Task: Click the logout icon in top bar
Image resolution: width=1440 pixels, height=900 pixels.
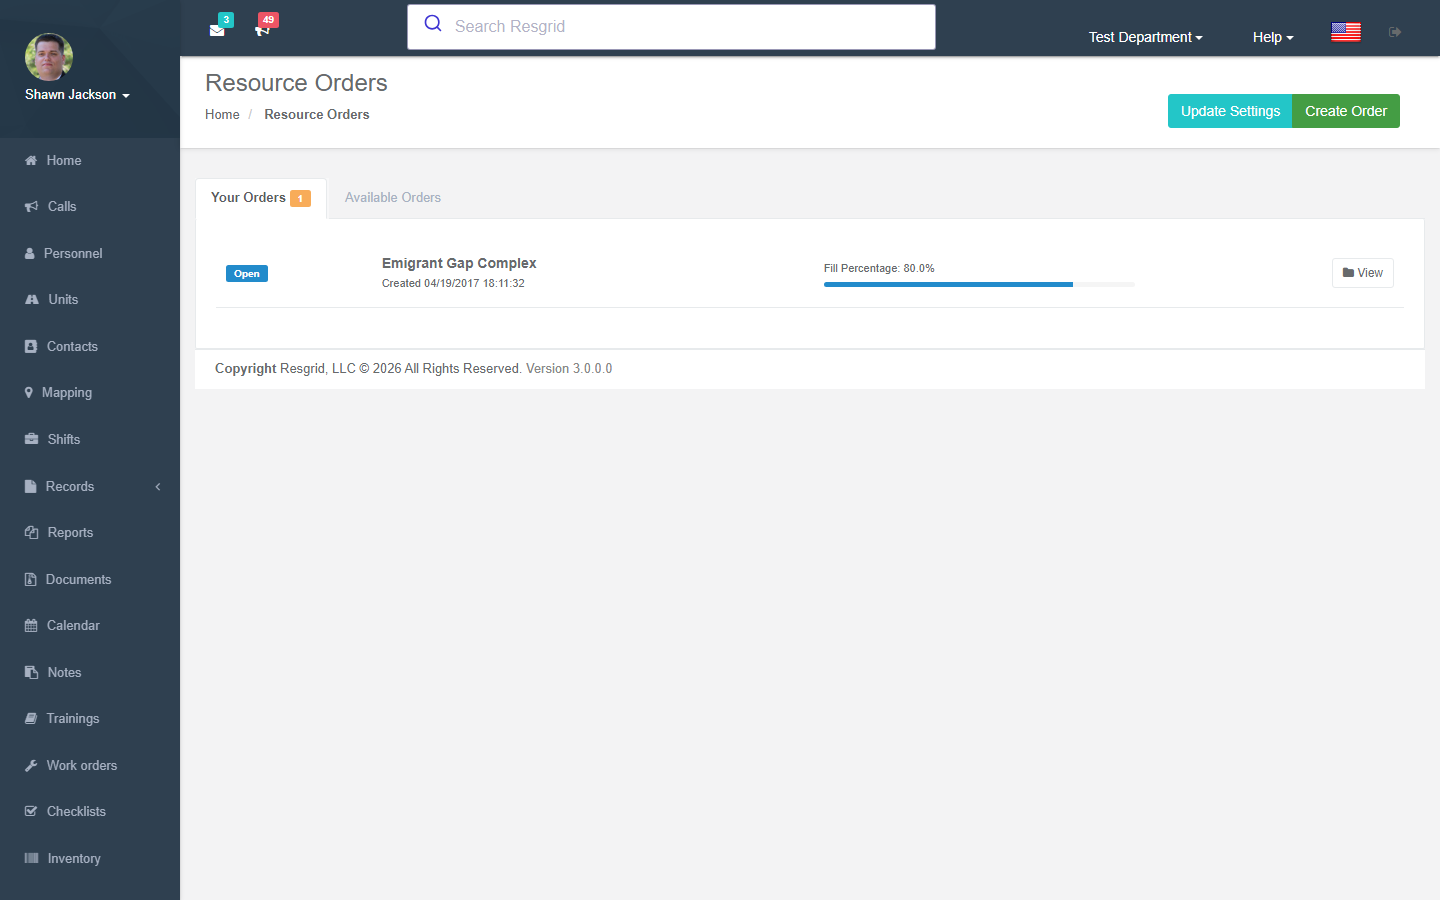Action: (x=1395, y=32)
